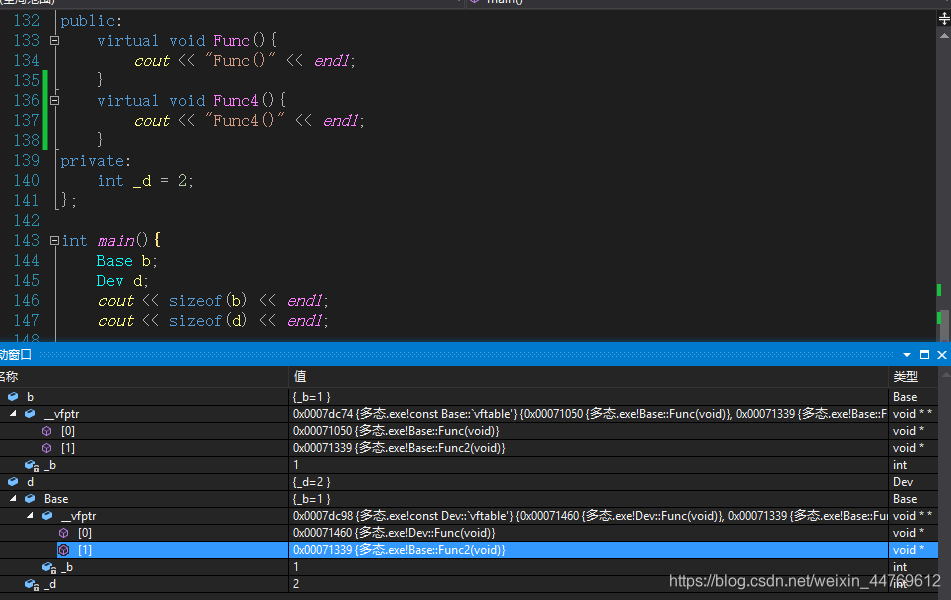The width and height of the screenshot is (951, 600).
Task: Select value 0x00071460 Dev::Func(void) row
Action: 469,533
